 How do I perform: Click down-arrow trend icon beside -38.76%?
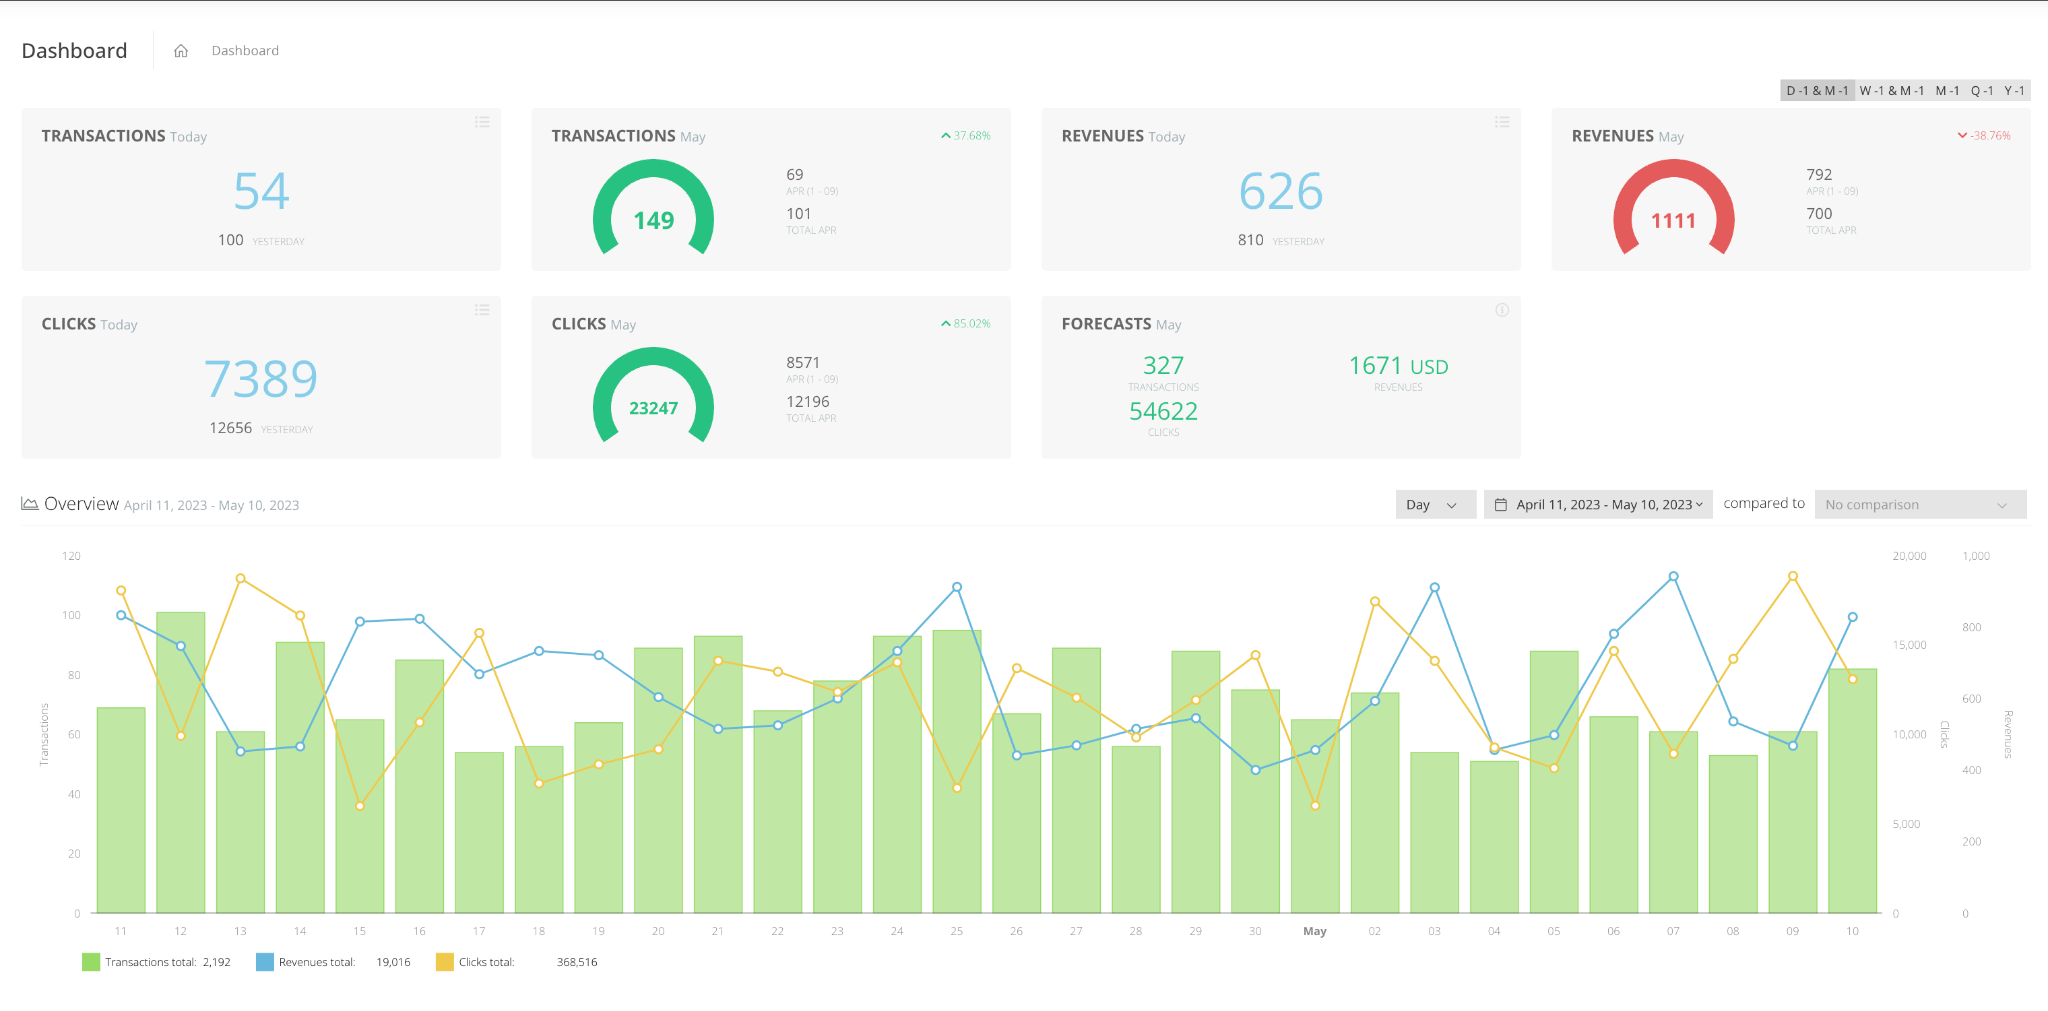pos(1962,136)
